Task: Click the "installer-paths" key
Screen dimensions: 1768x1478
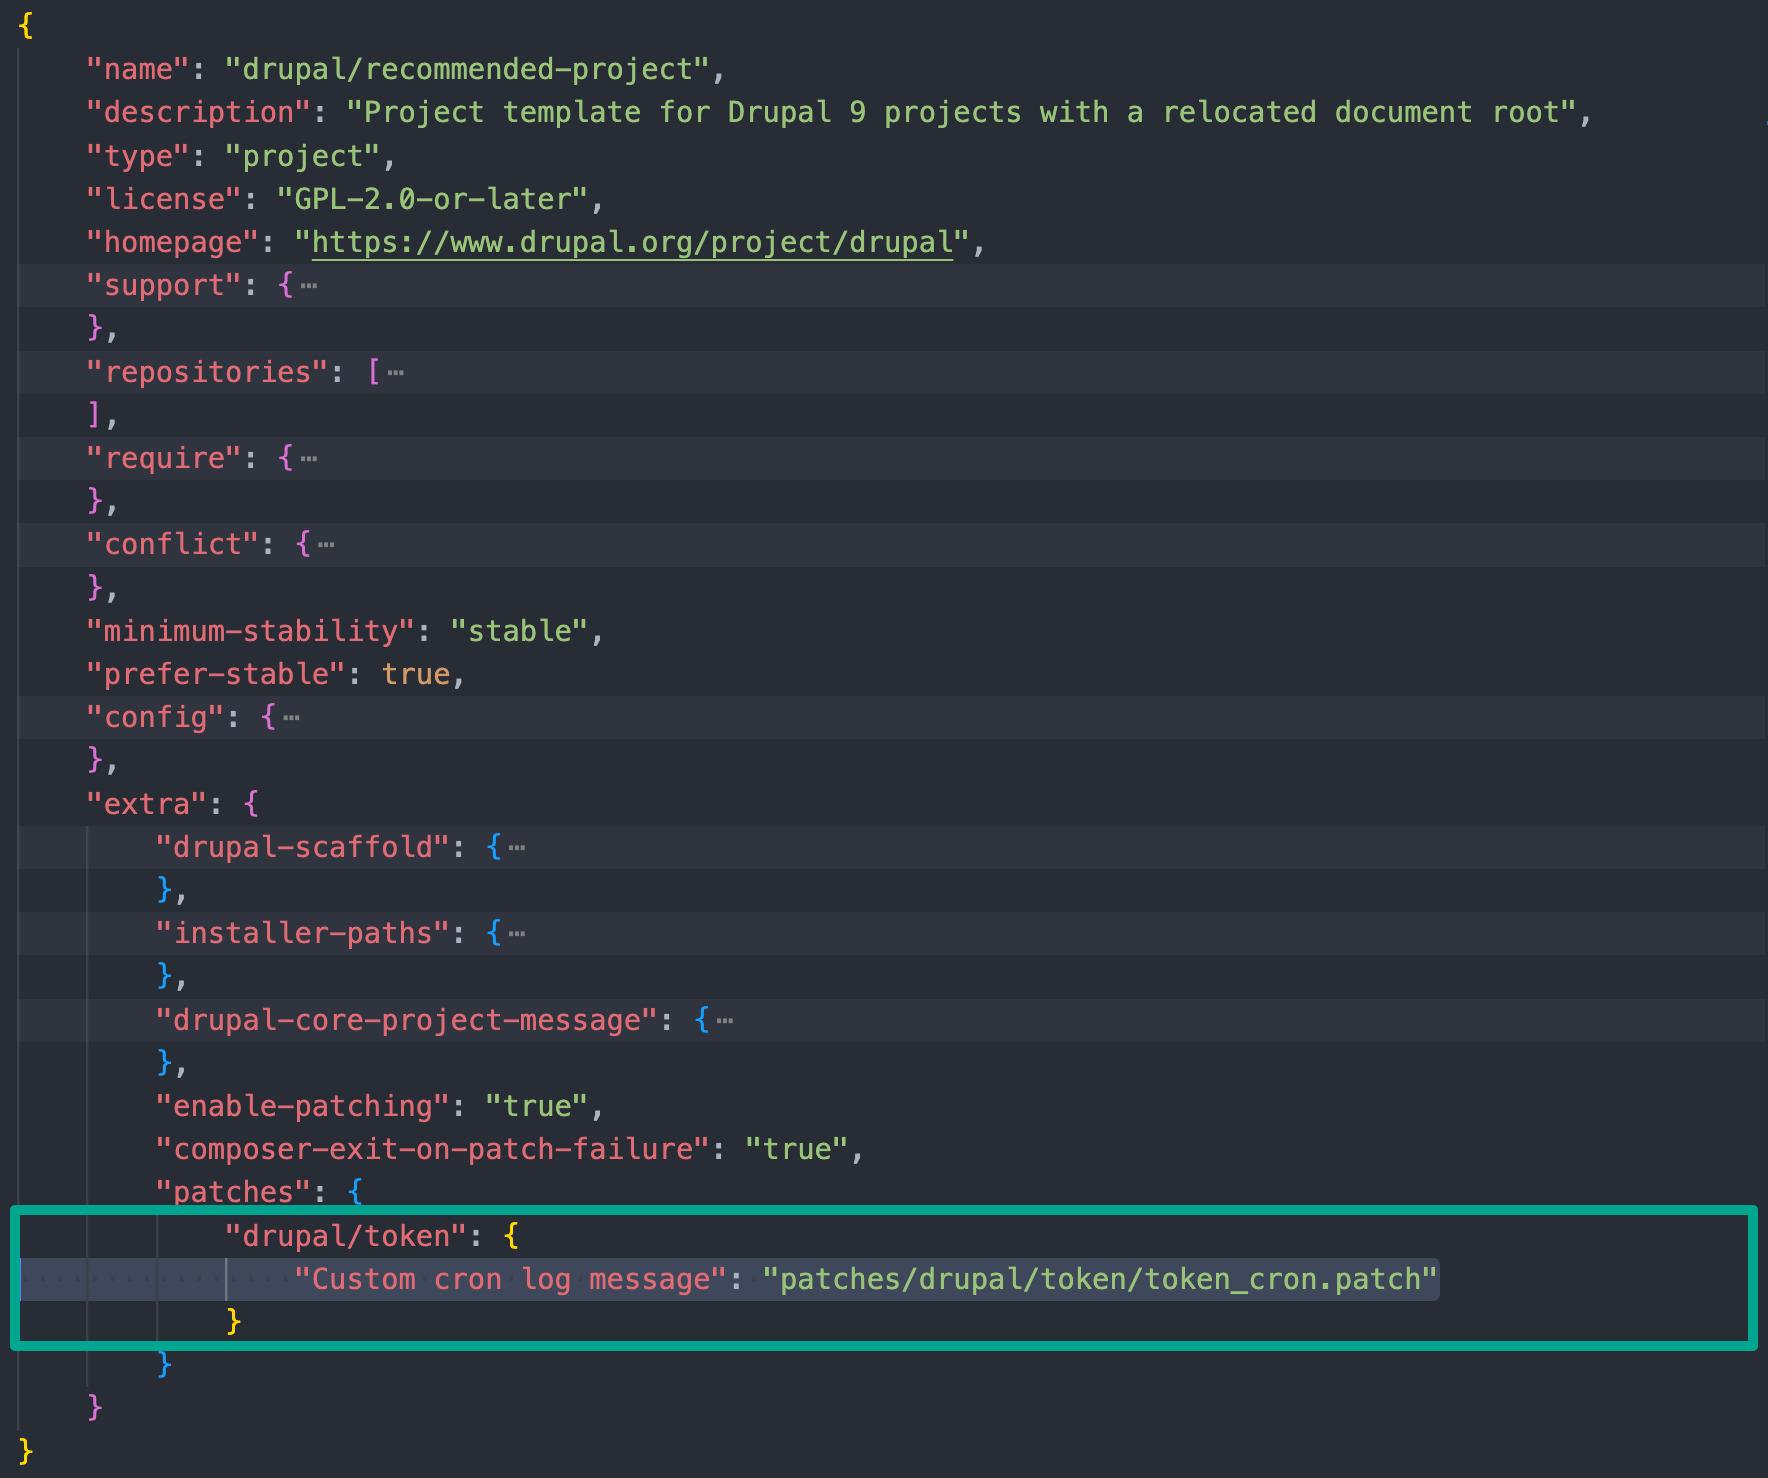Action: point(303,934)
